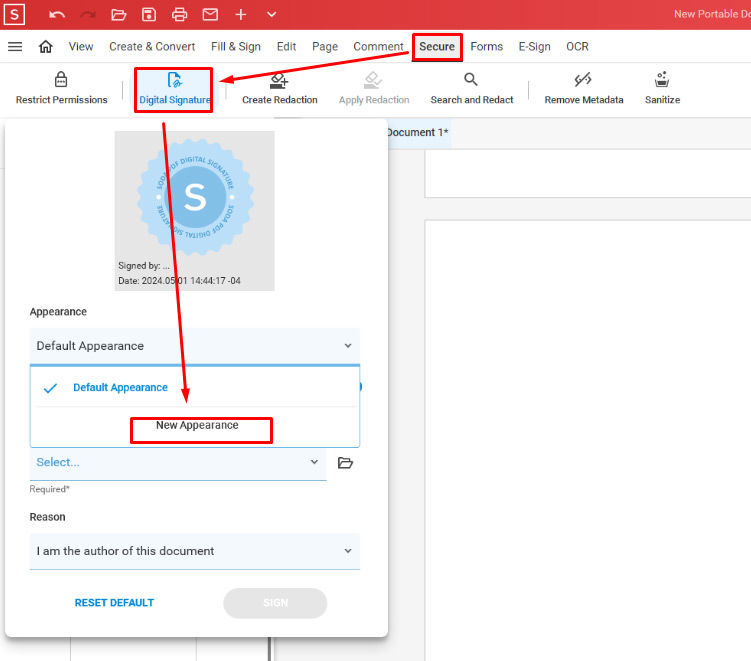
Task: Open the hamburger menu icon
Action: (x=15, y=46)
